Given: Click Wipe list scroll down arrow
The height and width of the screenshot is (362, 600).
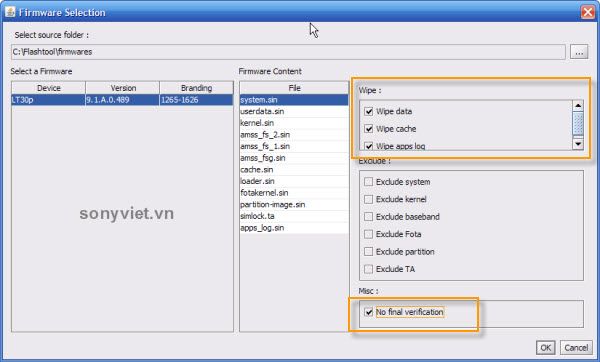Looking at the screenshot, I should coord(578,144).
